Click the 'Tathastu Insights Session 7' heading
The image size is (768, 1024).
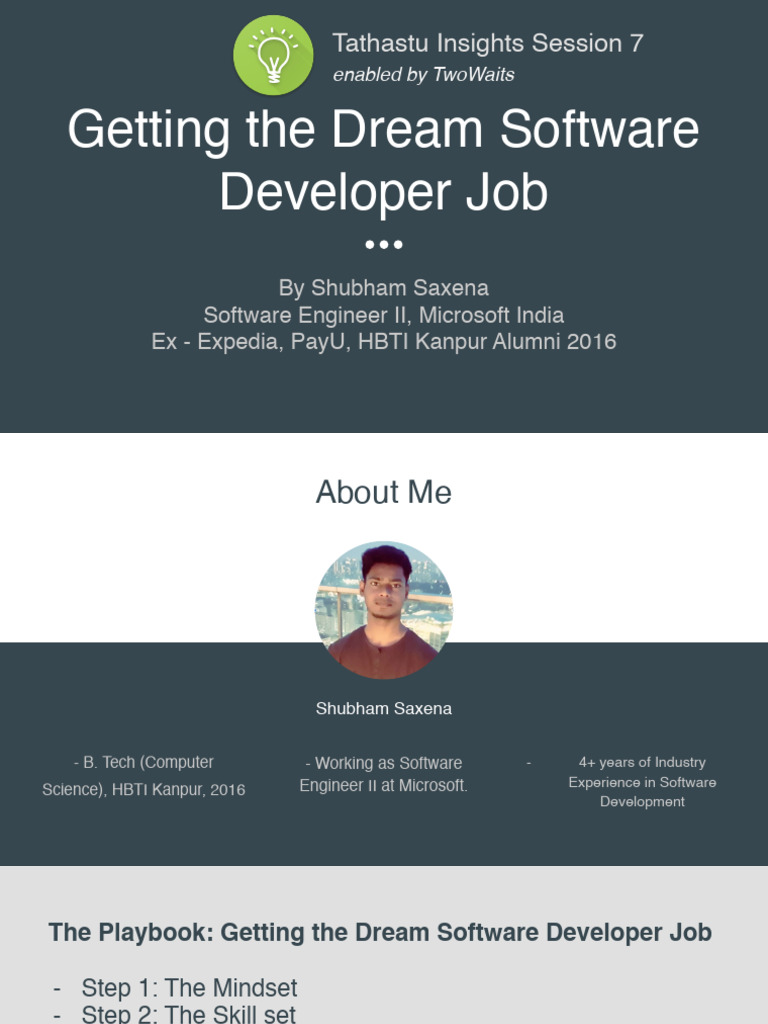[488, 43]
